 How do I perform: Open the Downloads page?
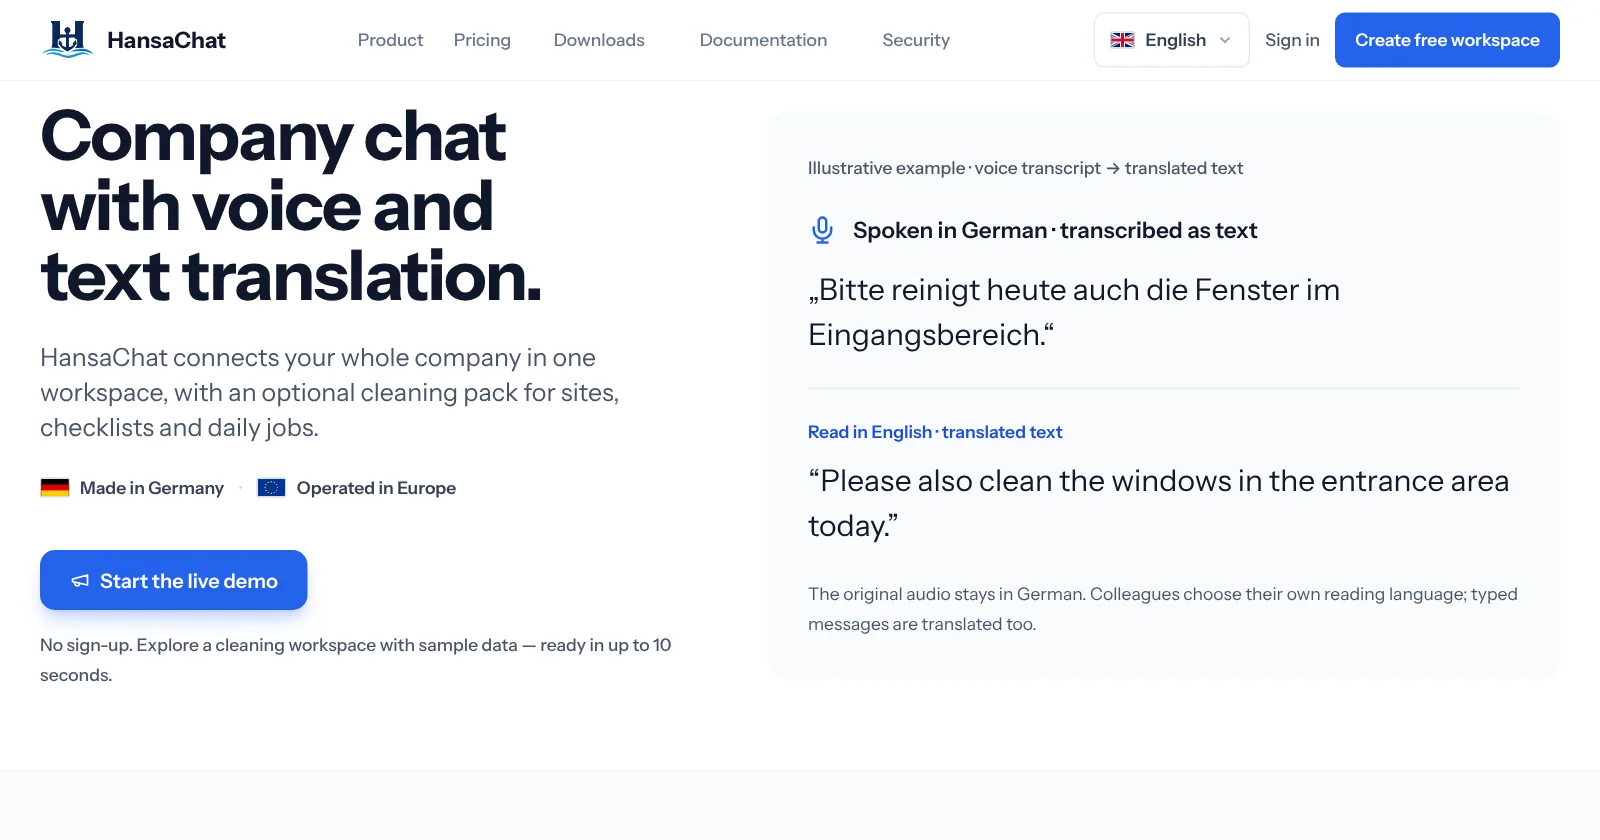click(x=599, y=40)
